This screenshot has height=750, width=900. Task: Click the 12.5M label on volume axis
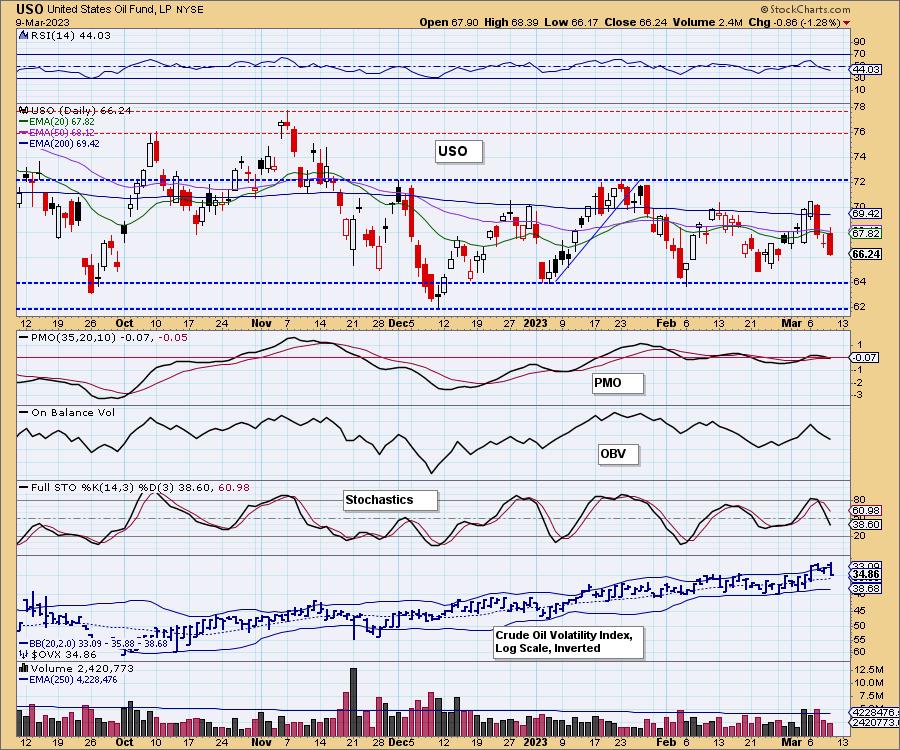(x=868, y=670)
